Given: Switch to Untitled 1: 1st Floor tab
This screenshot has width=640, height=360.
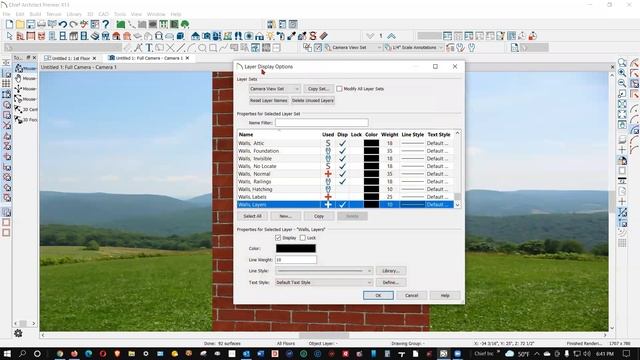Looking at the screenshot, I should pos(70,58).
